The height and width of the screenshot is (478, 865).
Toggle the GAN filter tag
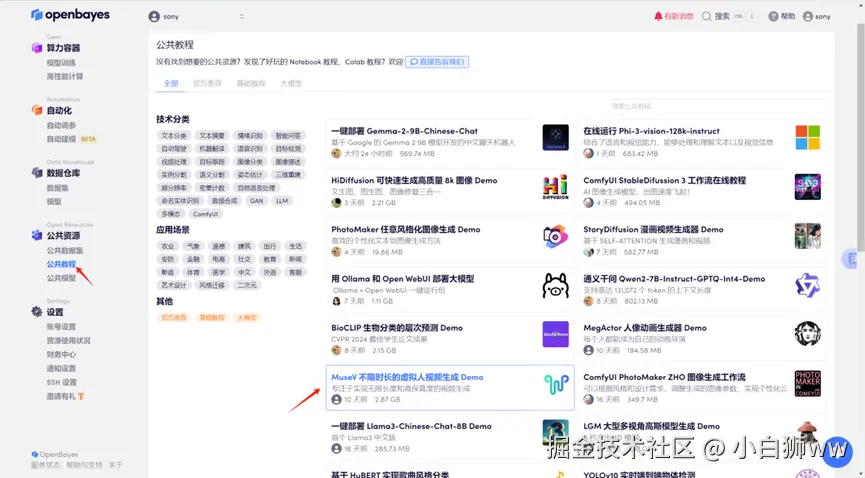point(257,201)
